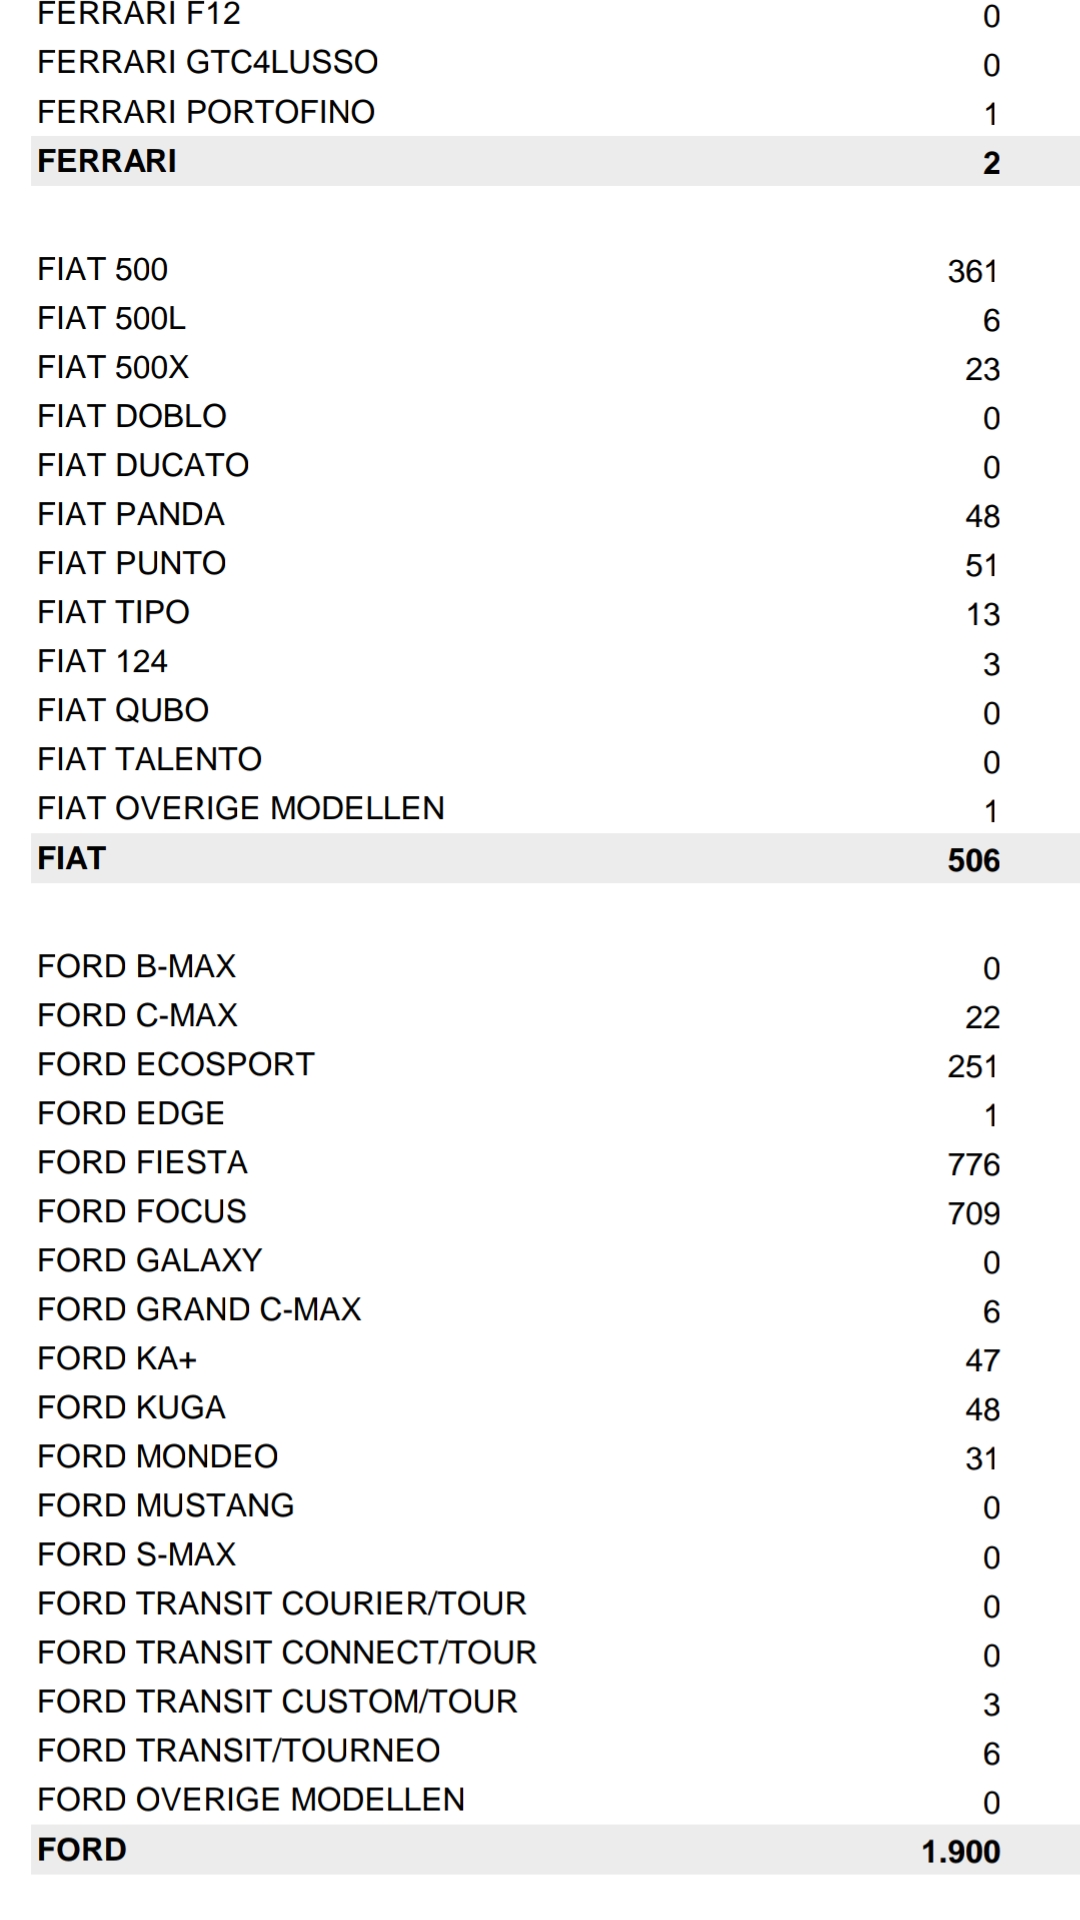Click the FIAT total value 506
The height and width of the screenshot is (1920, 1080).
click(x=973, y=860)
